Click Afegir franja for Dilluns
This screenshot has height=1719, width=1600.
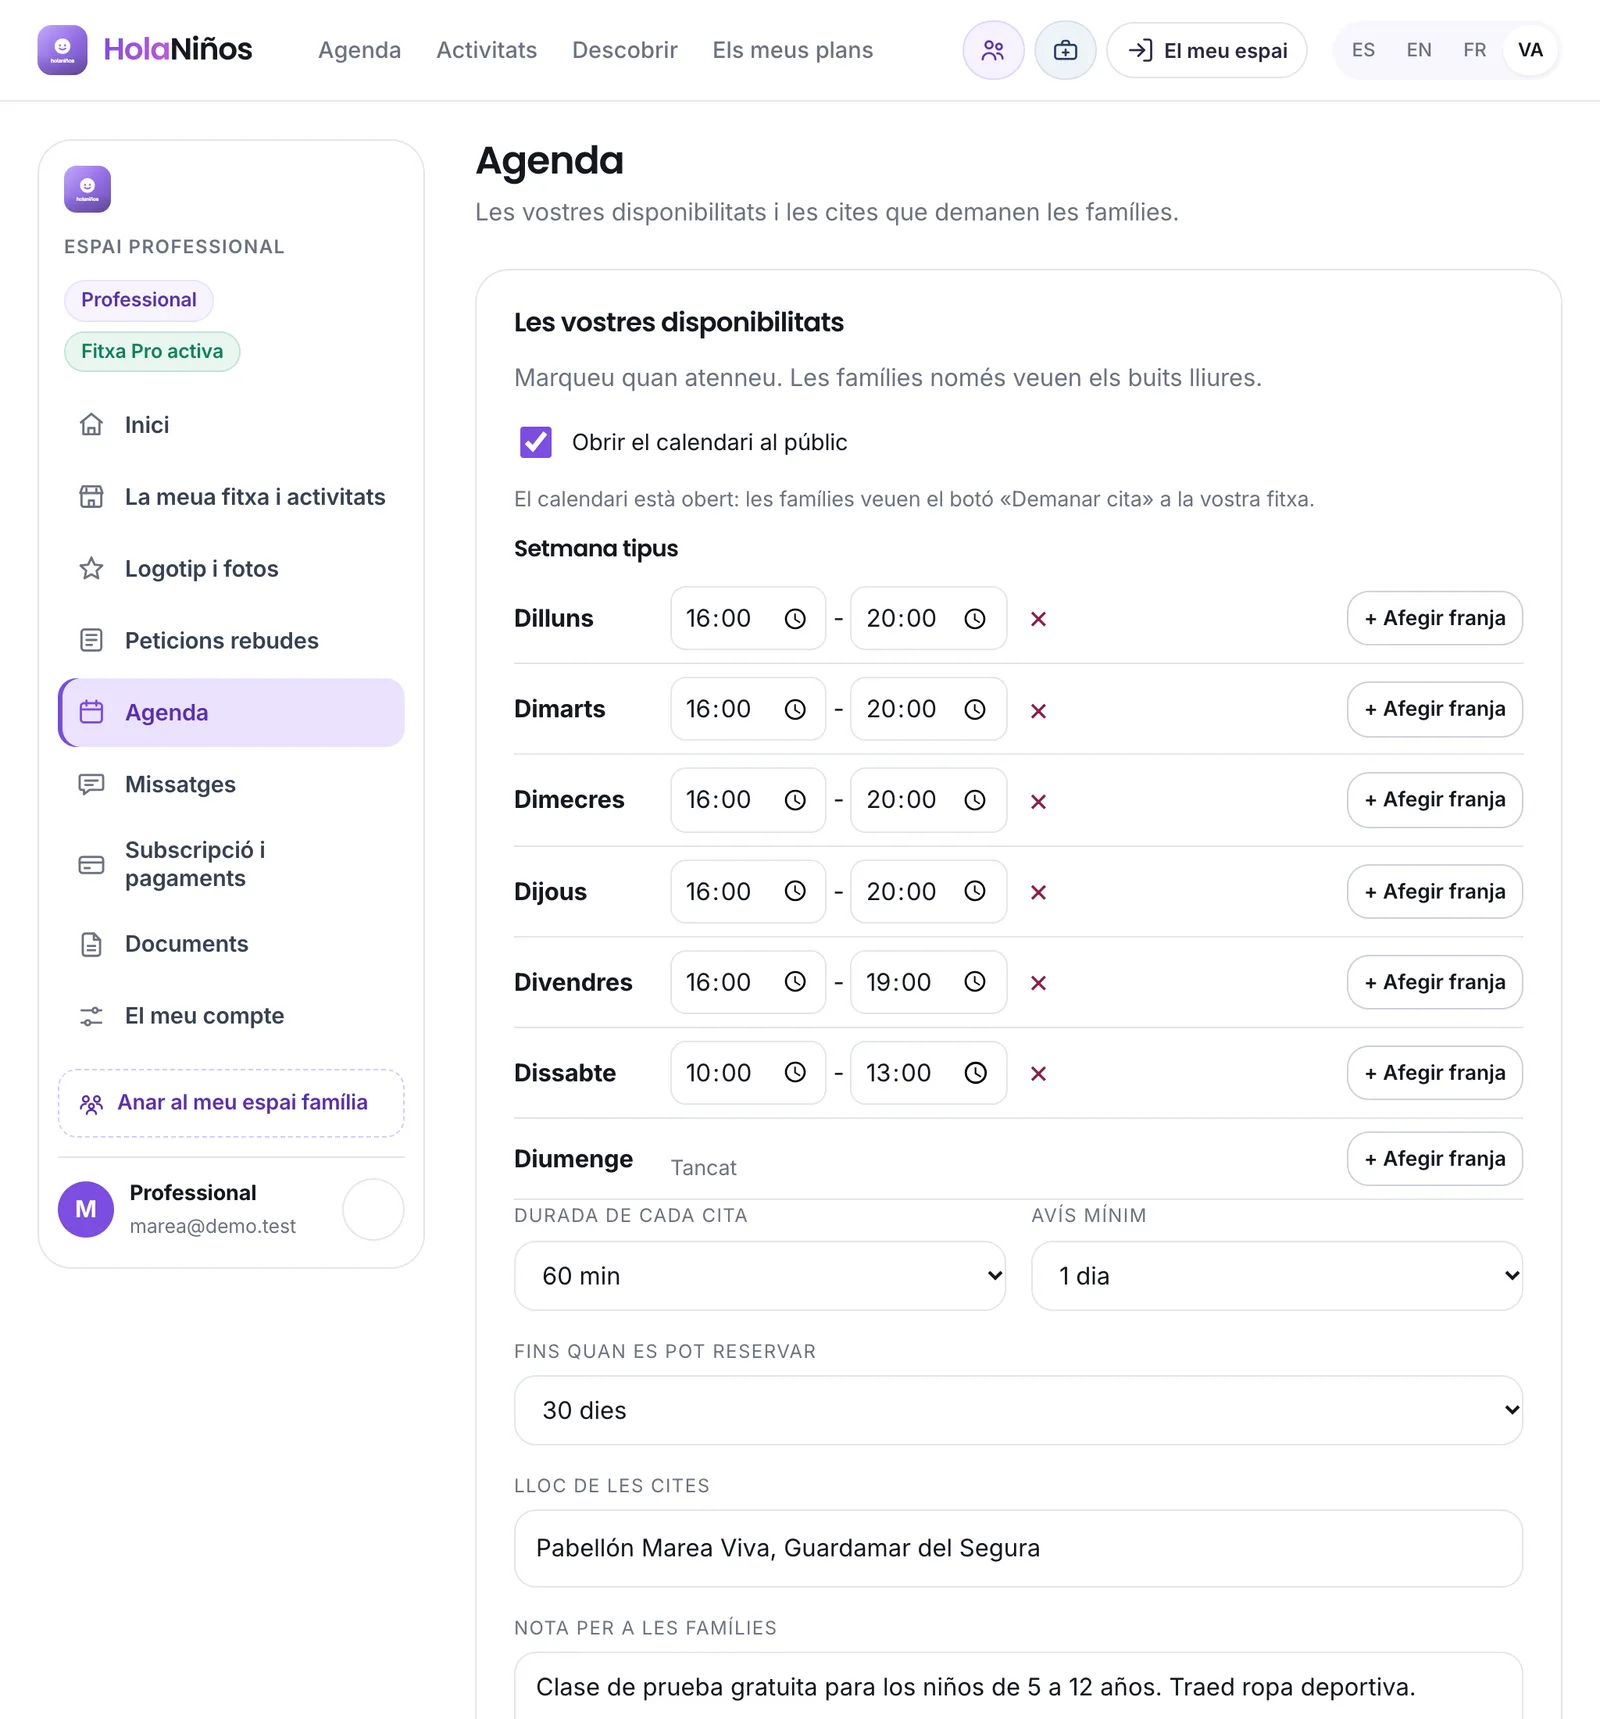(1435, 618)
